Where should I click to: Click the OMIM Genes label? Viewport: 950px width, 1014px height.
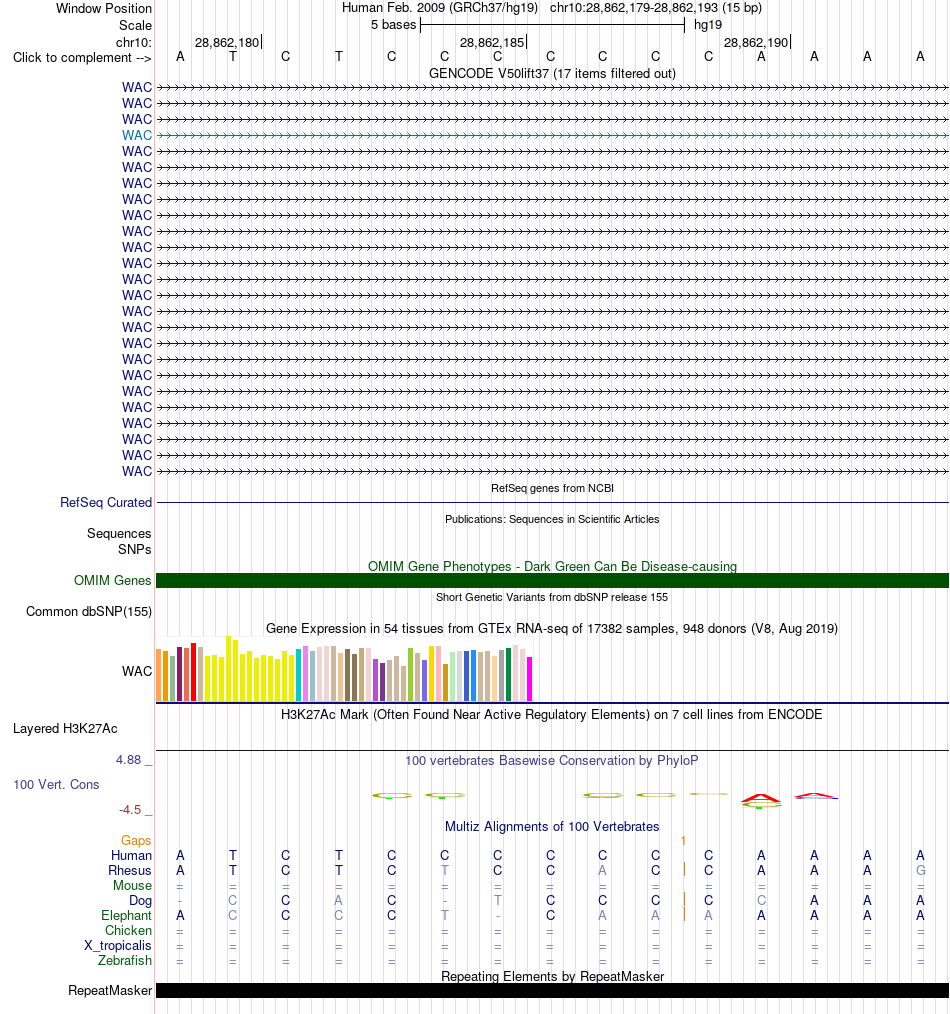(113, 581)
